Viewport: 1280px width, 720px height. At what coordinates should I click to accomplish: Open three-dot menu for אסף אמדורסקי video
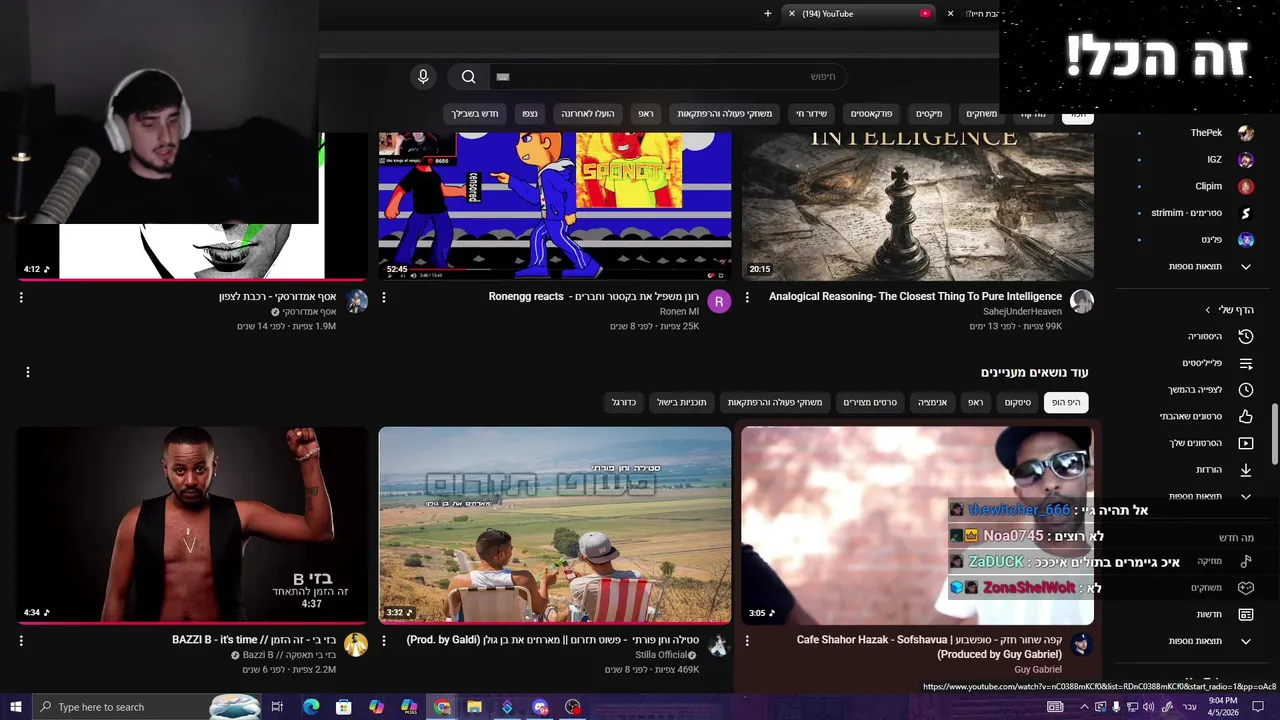pos(21,297)
